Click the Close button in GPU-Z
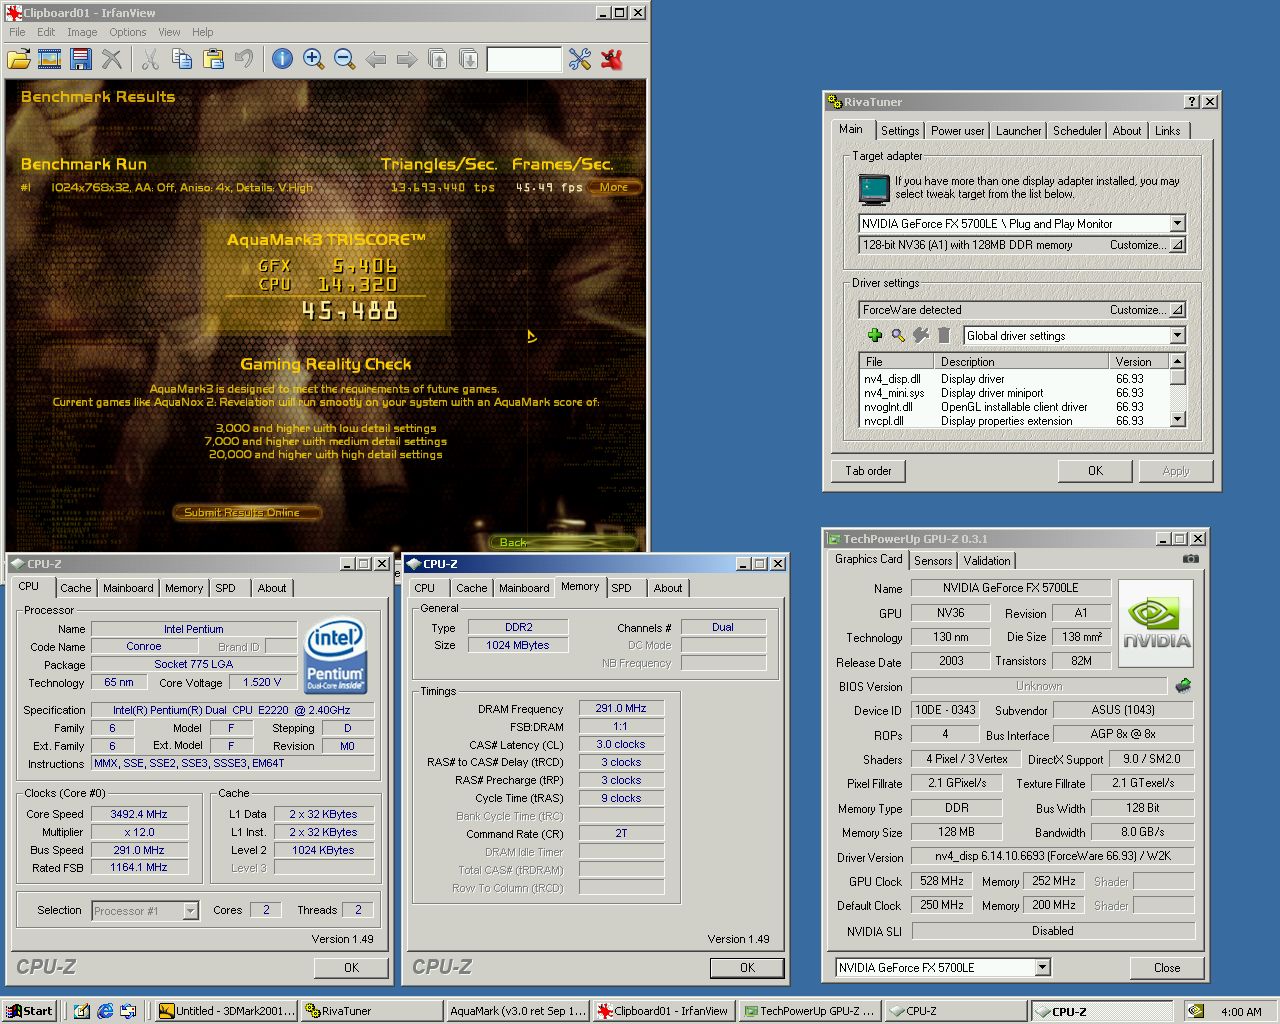1280x1024 pixels. click(x=1166, y=967)
